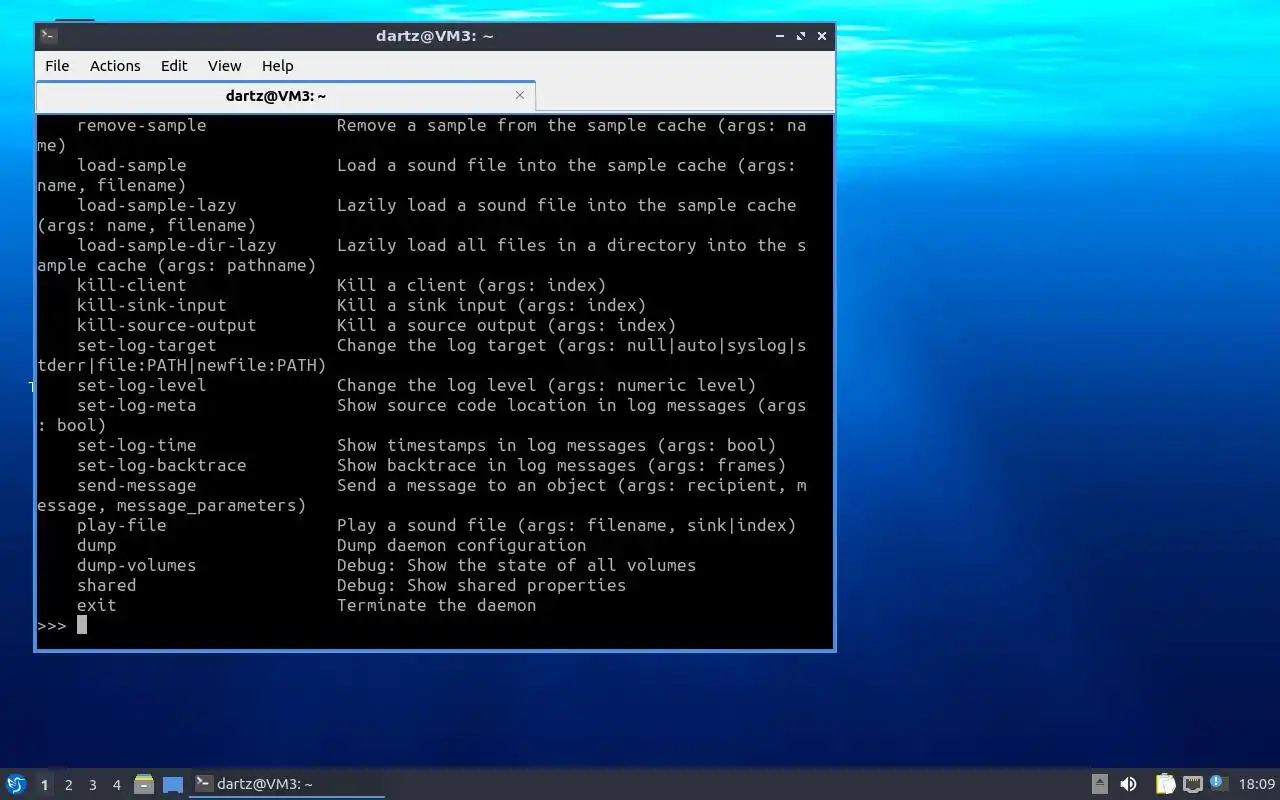Click the terminal window title bar text
Viewport: 1280px width, 800px height.
click(x=435, y=36)
